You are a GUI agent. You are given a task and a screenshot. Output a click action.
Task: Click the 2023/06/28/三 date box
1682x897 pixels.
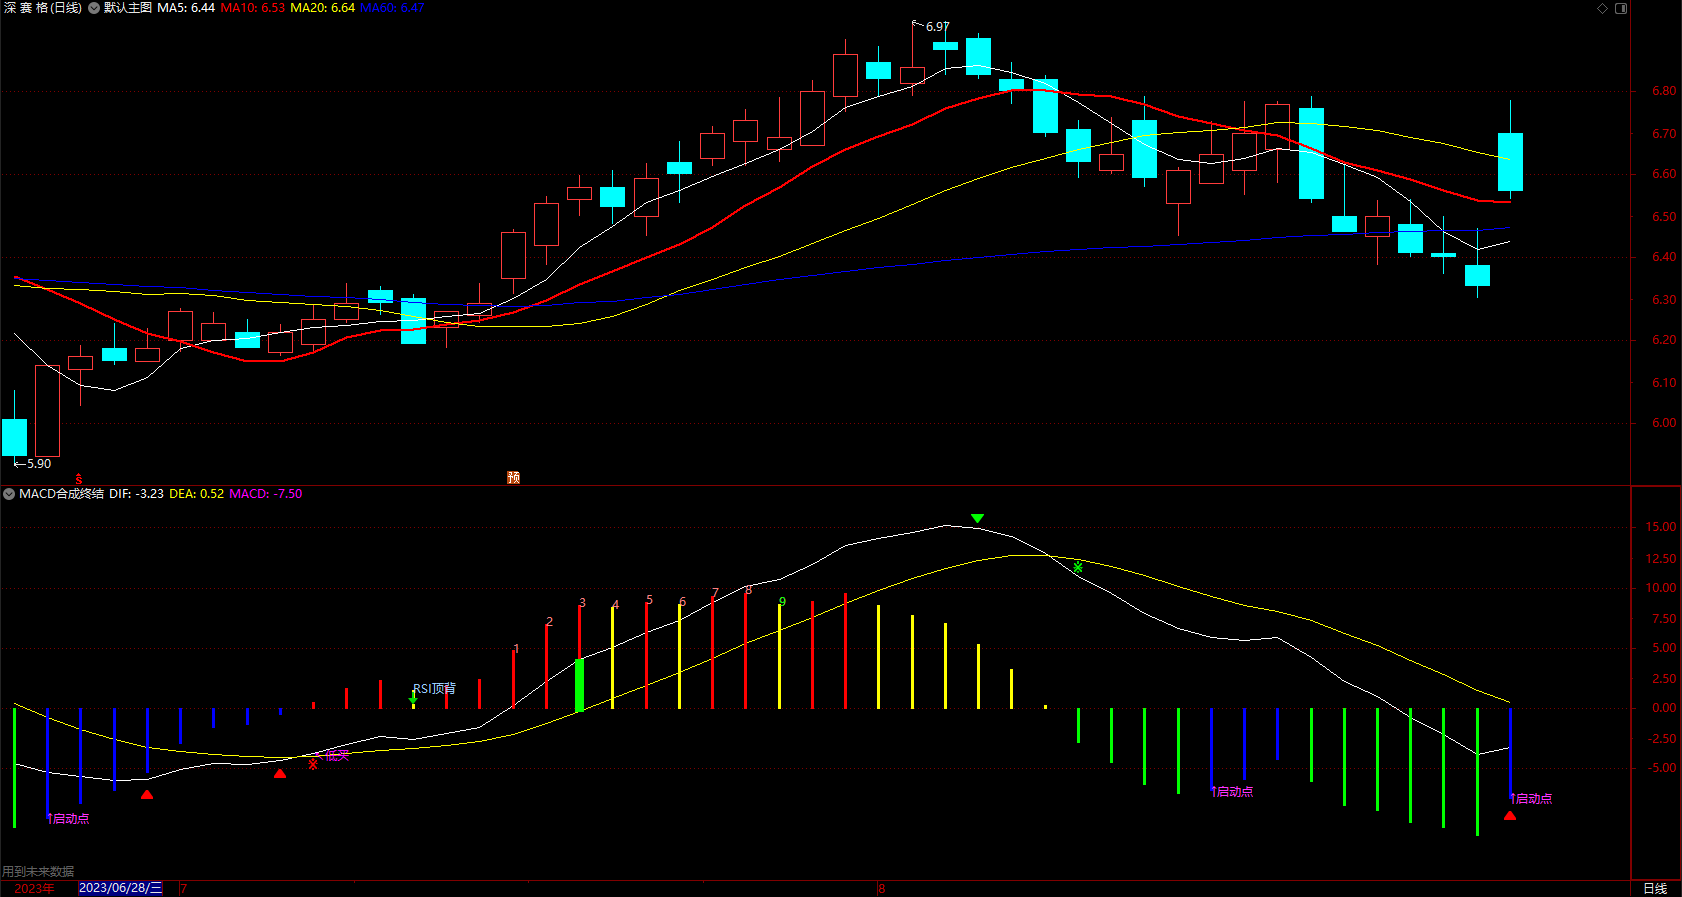pyautogui.click(x=120, y=888)
